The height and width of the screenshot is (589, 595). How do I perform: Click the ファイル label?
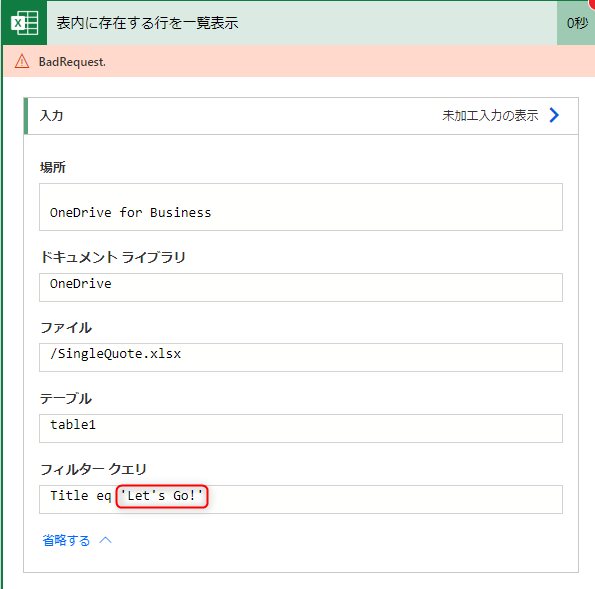click(66, 328)
